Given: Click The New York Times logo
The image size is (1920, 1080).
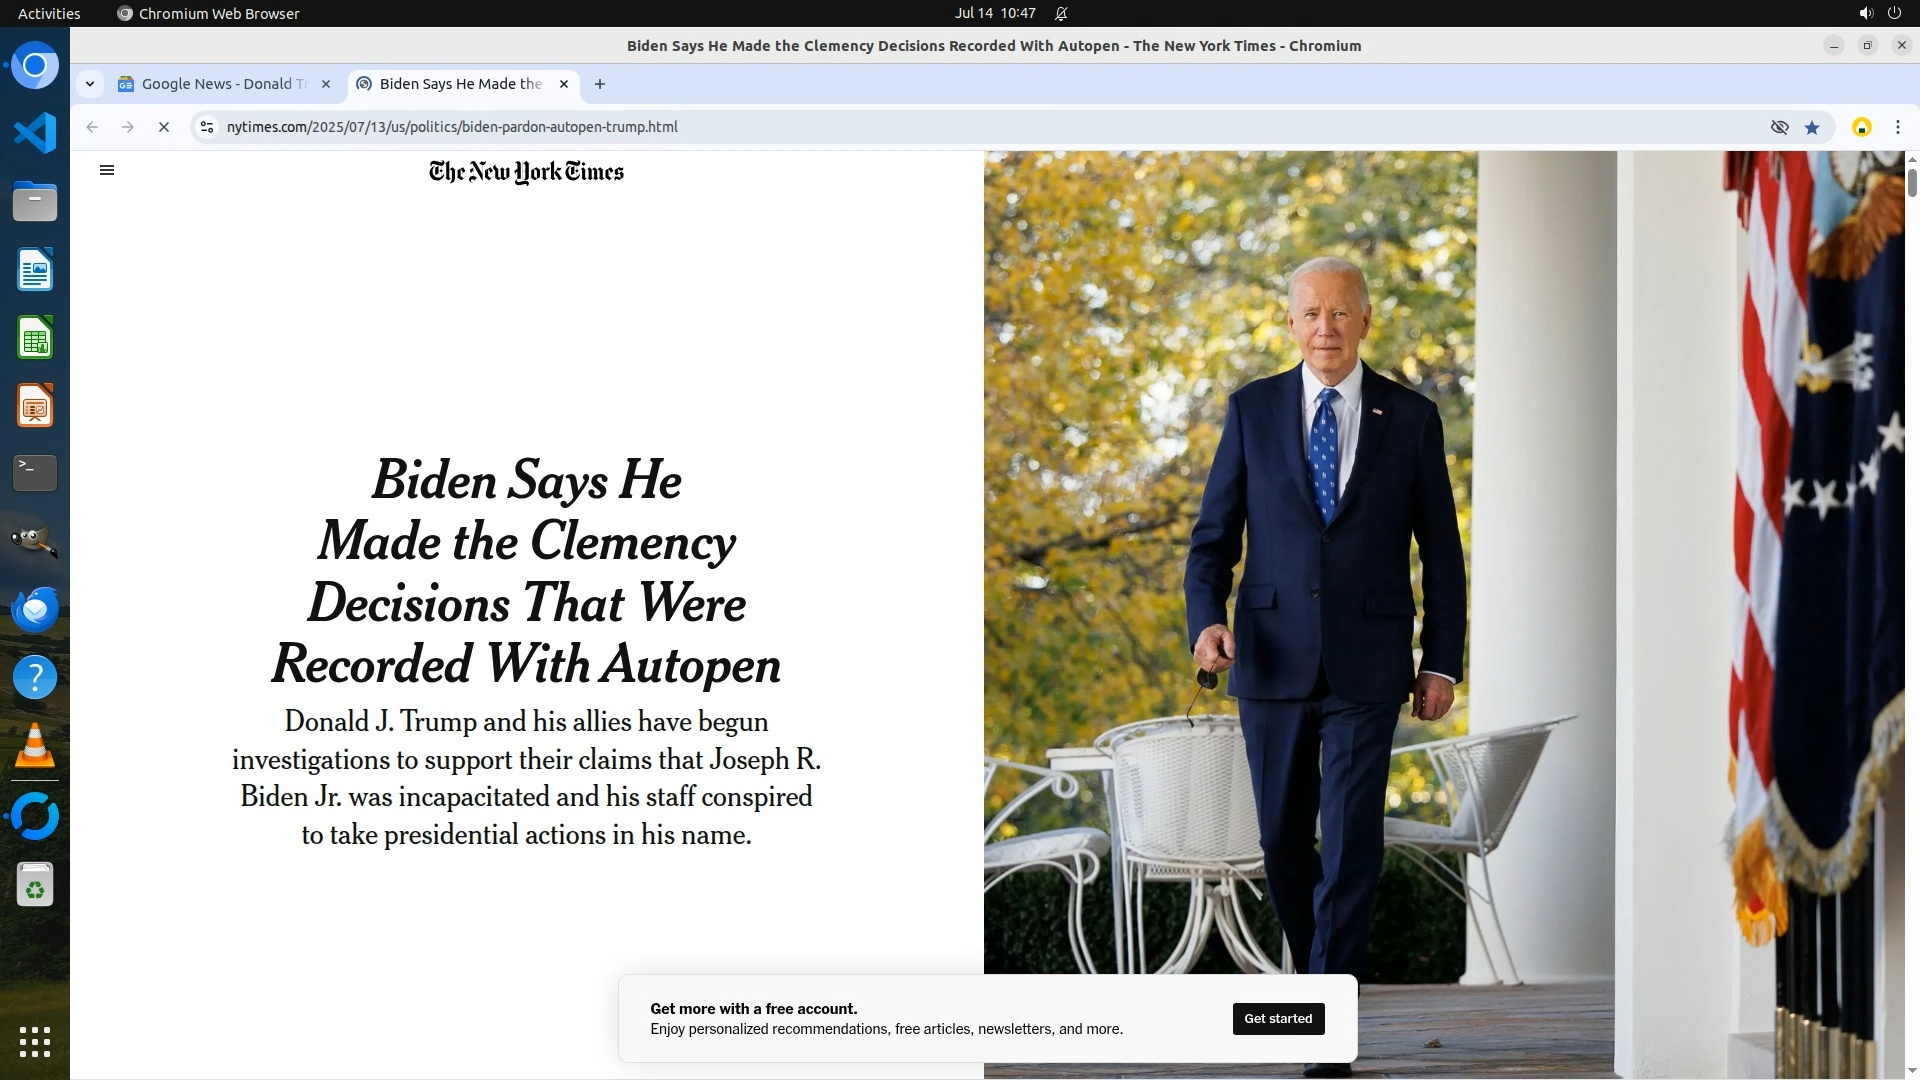Looking at the screenshot, I should pyautogui.click(x=526, y=172).
